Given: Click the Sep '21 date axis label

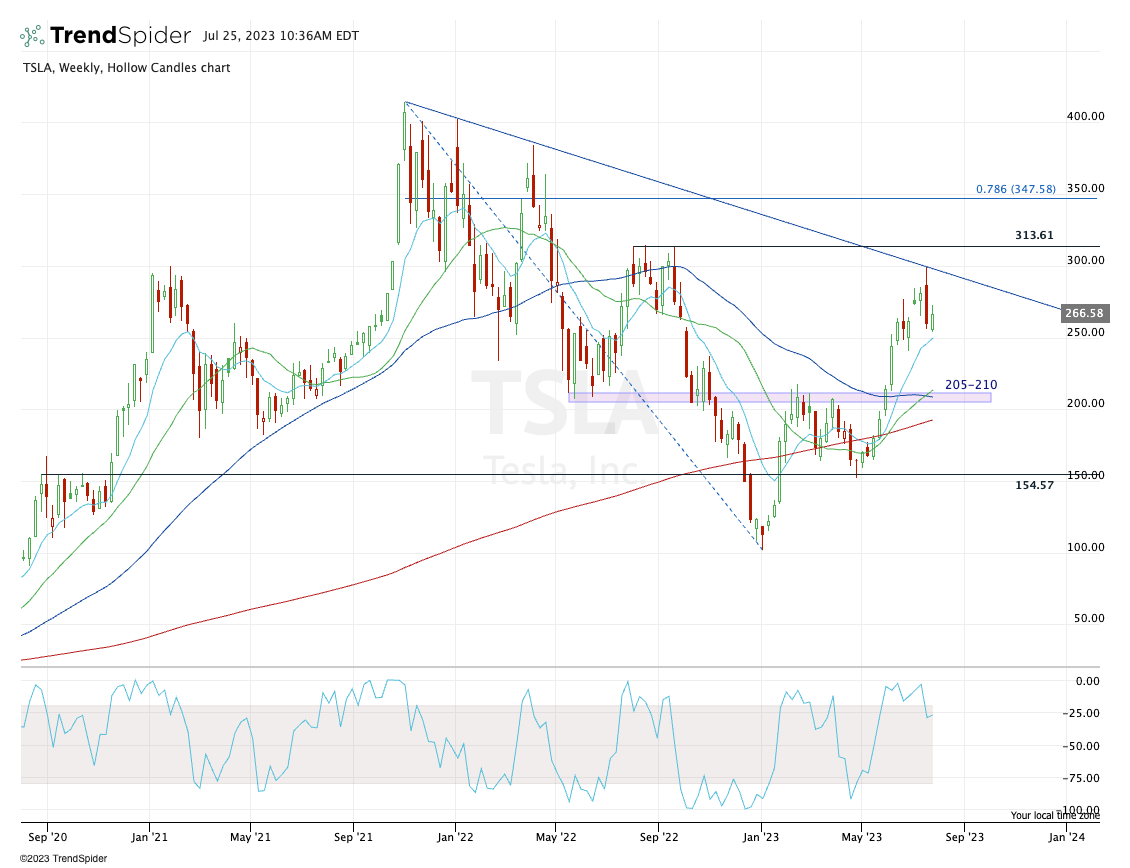Looking at the screenshot, I should point(353,837).
